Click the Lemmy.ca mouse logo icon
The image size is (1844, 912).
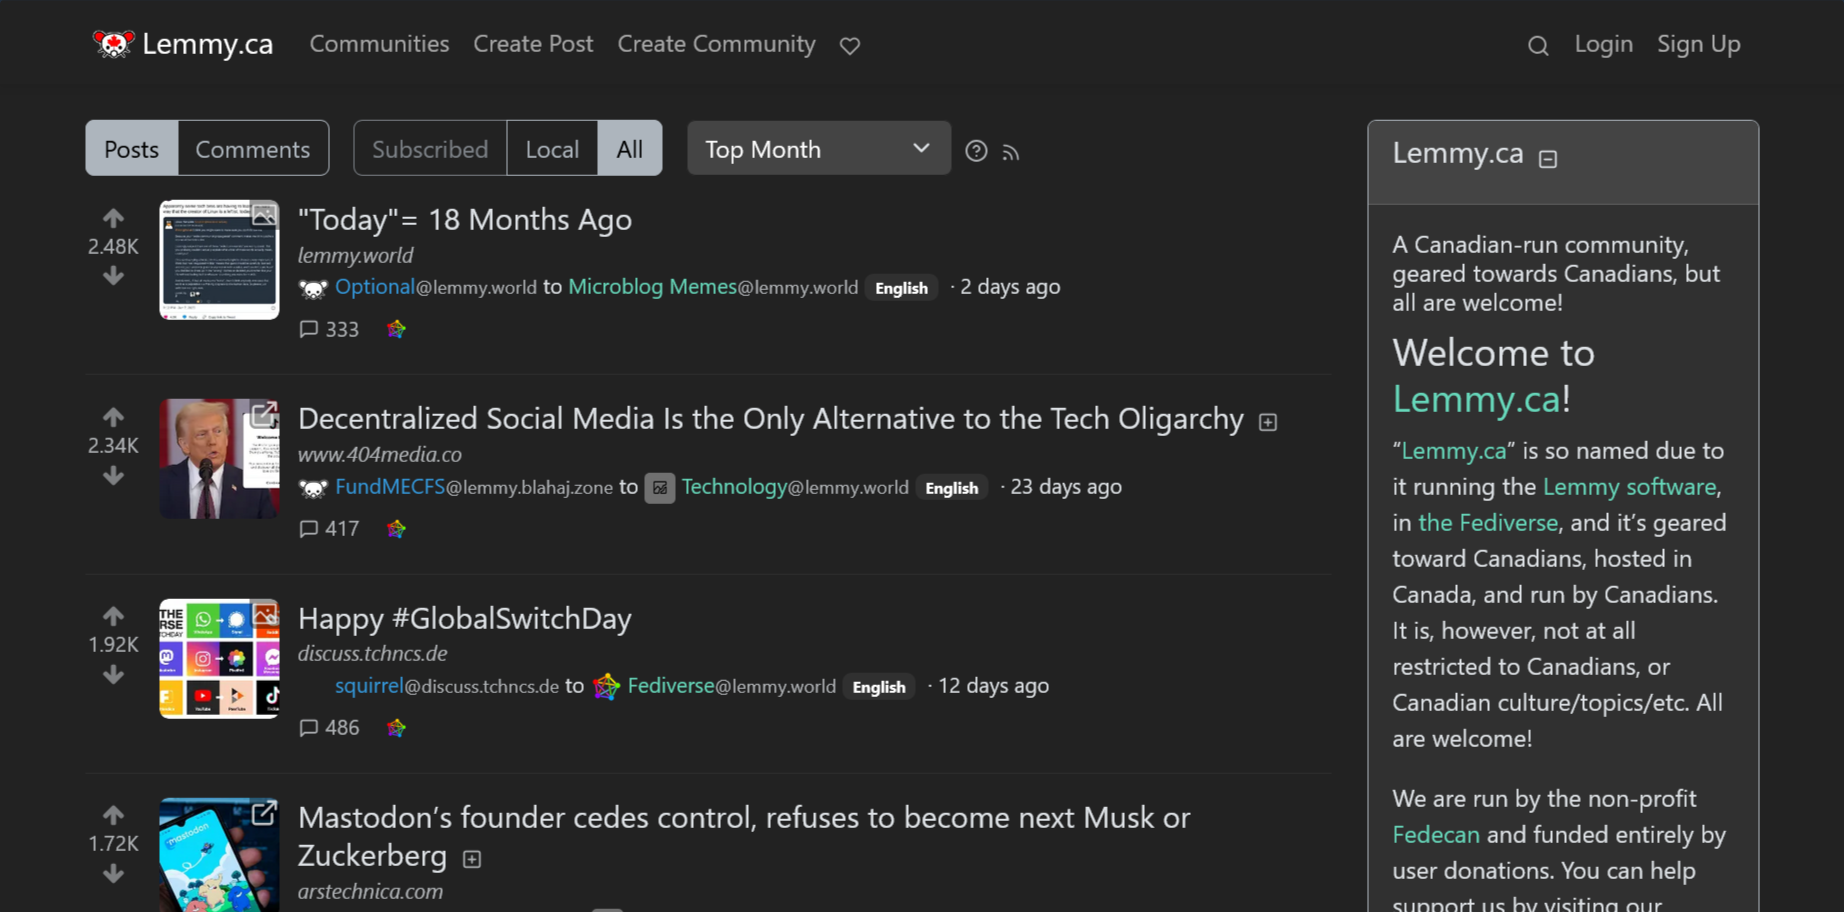tap(113, 44)
